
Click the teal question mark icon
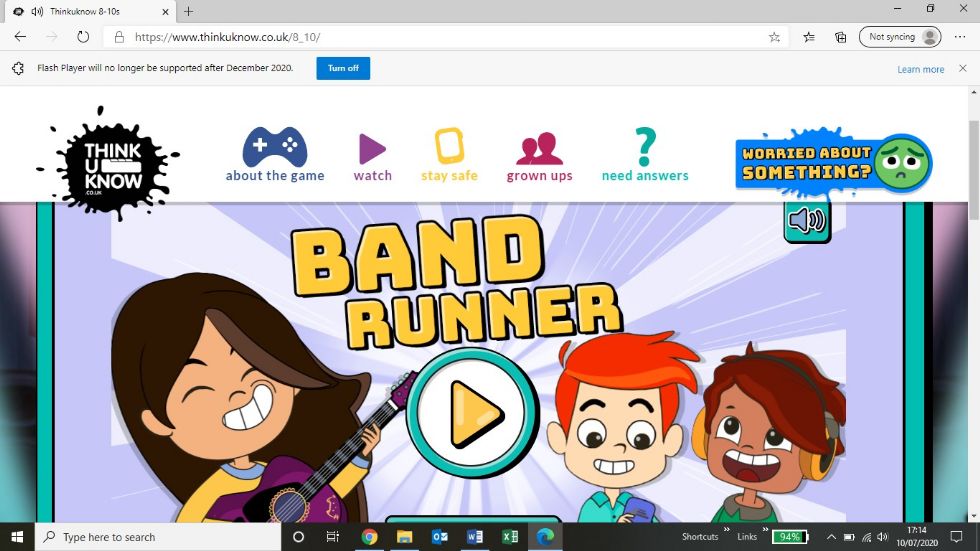tap(646, 147)
